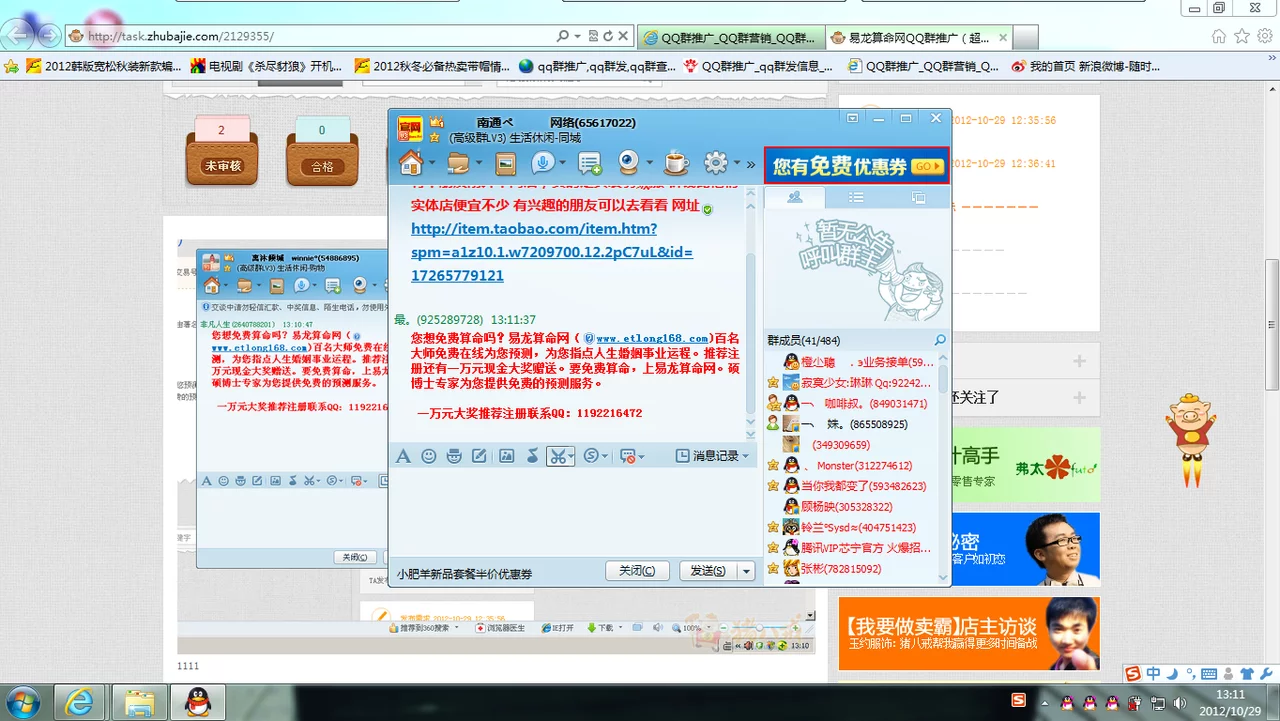This screenshot has width=1280, height=721.
Task: Open the item.taobao.com link in chat
Action: click(x=552, y=252)
